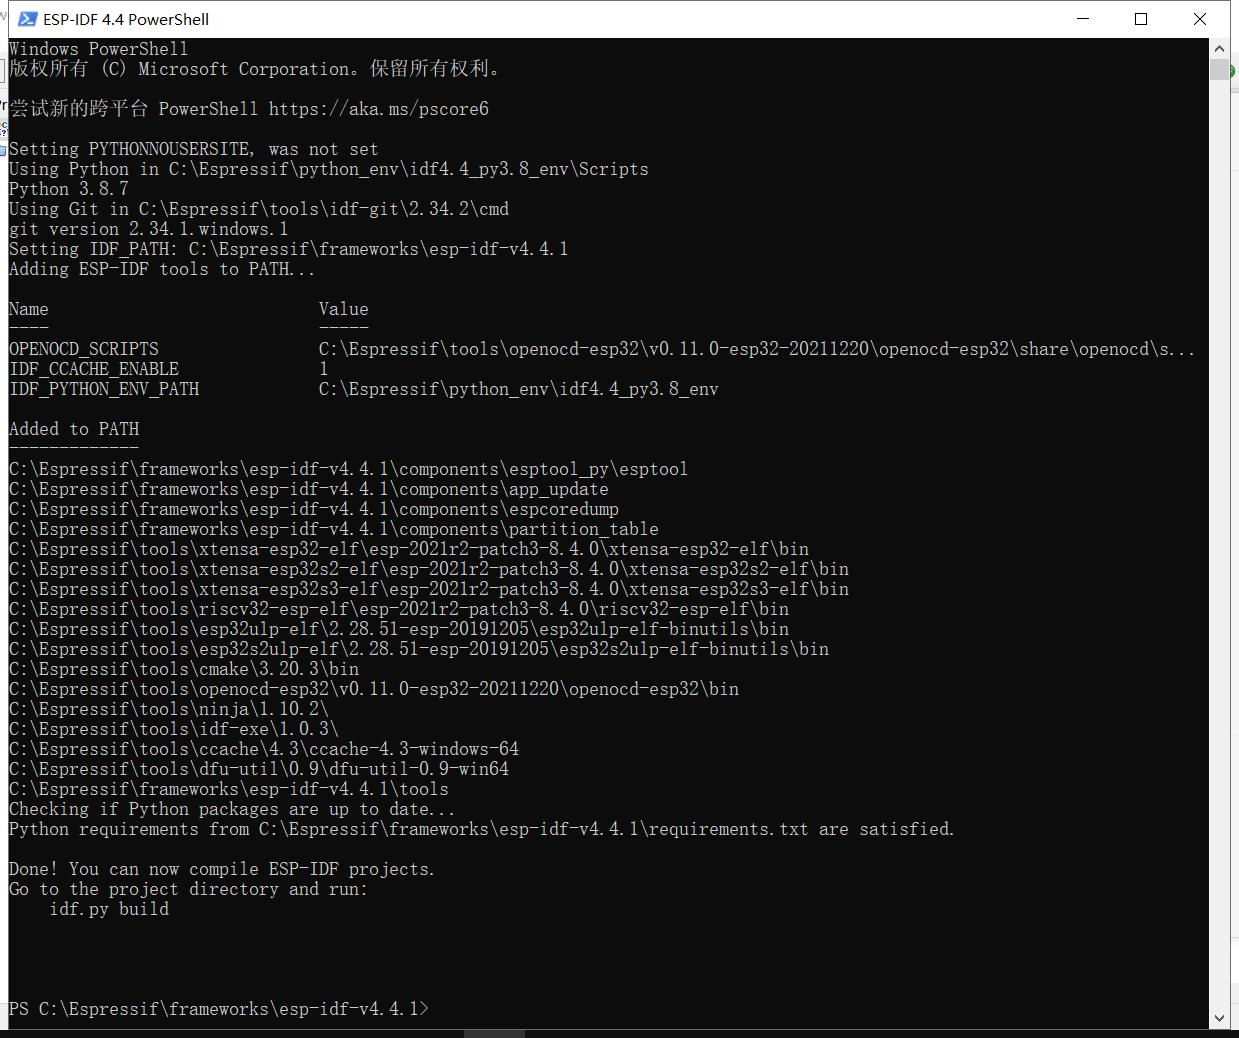Click the 'ESP-IDF 4.4 PowerShell' window title
This screenshot has height=1038, width=1239.
(126, 19)
